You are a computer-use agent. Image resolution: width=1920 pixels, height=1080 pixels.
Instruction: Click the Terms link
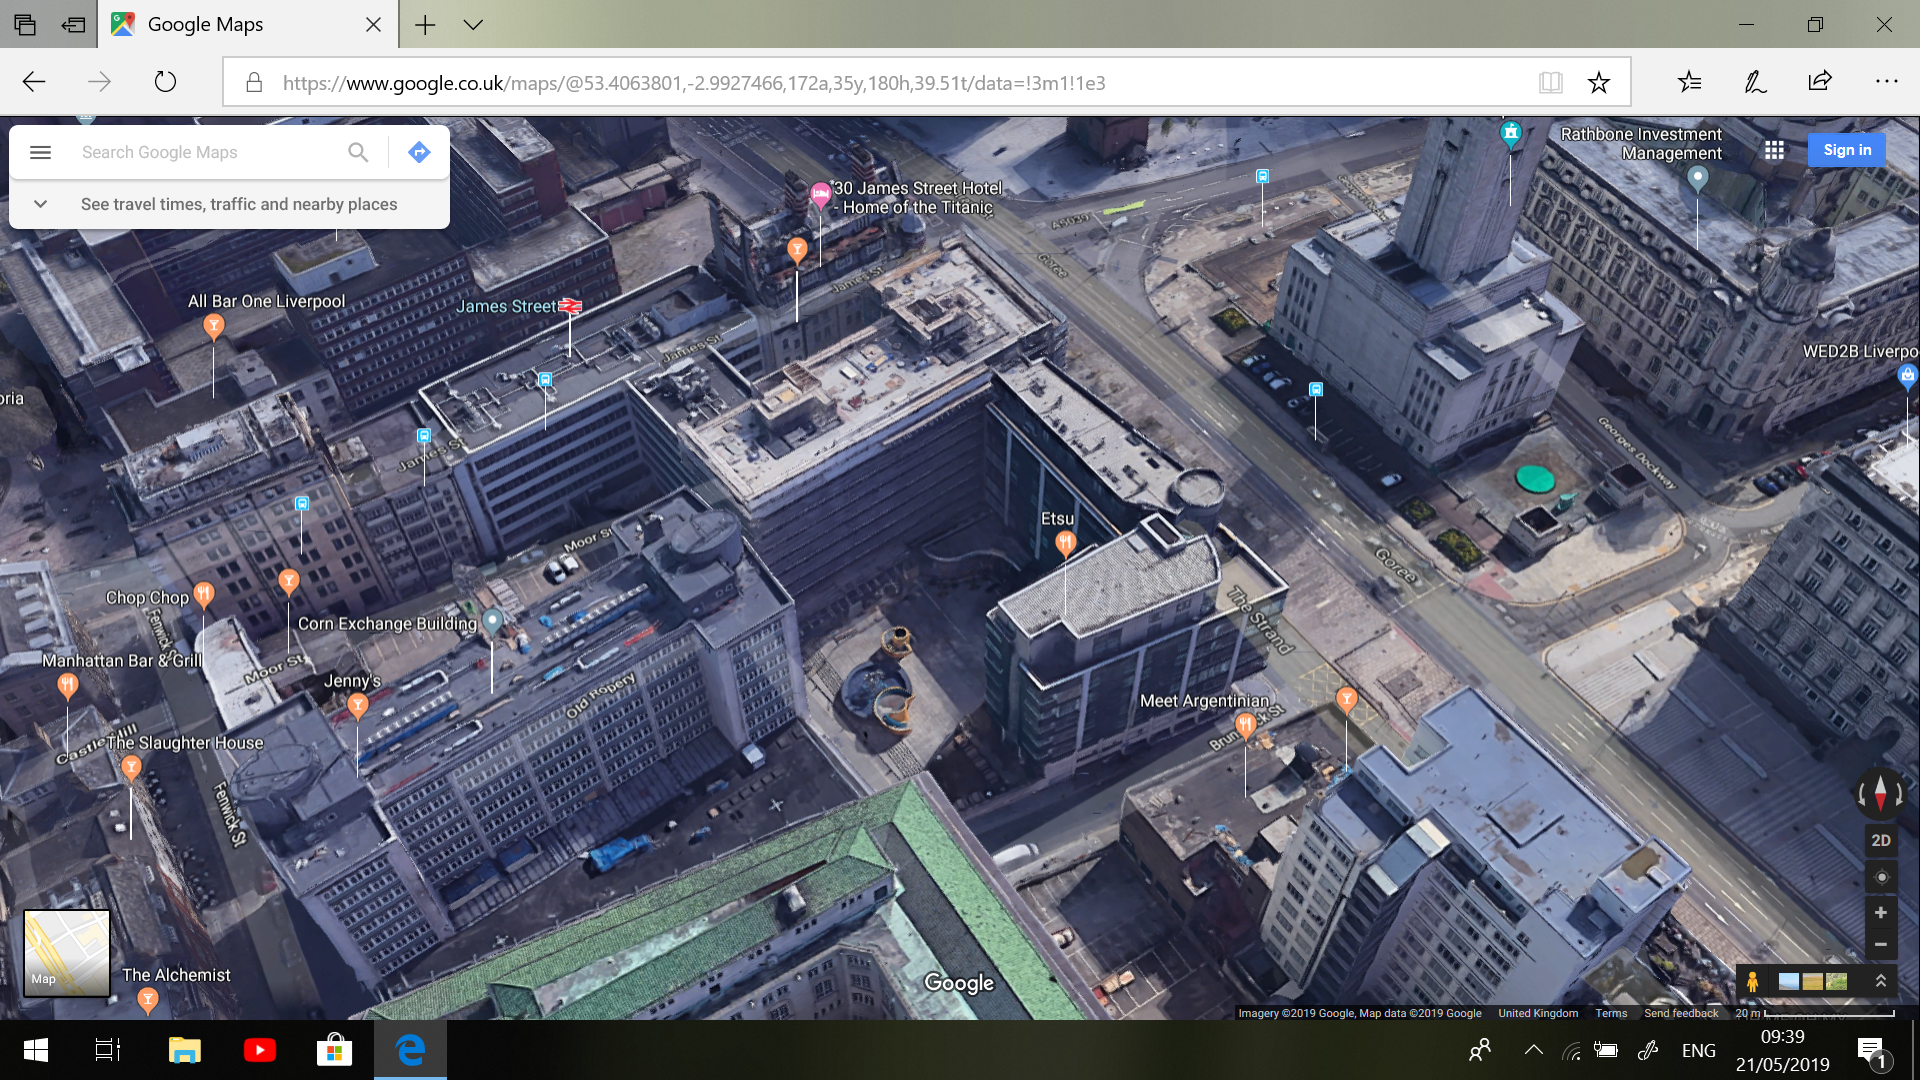pos(1611,1013)
